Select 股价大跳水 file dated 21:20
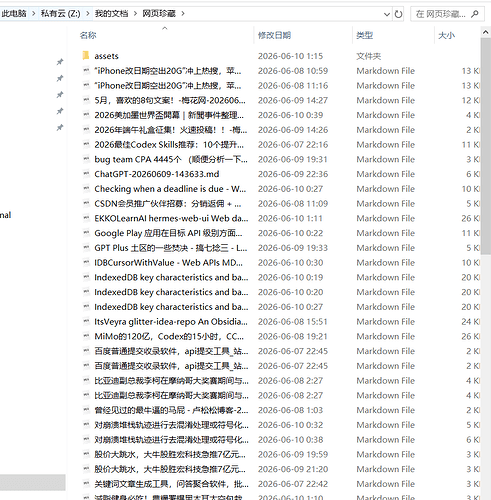Screen dimensions: 491x500 point(170,469)
